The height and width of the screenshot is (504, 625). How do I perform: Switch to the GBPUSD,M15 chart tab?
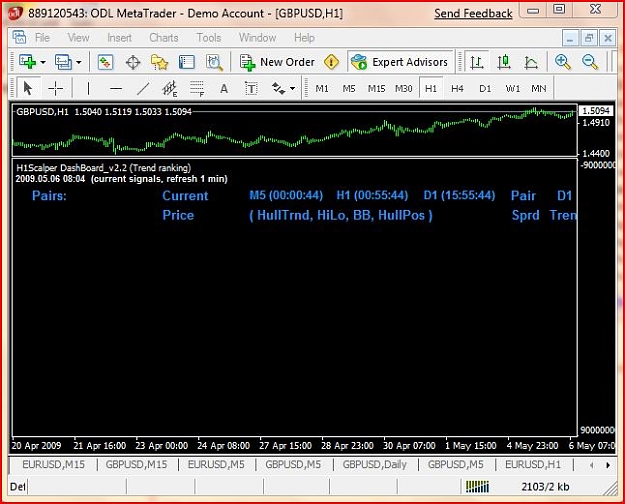pos(136,465)
